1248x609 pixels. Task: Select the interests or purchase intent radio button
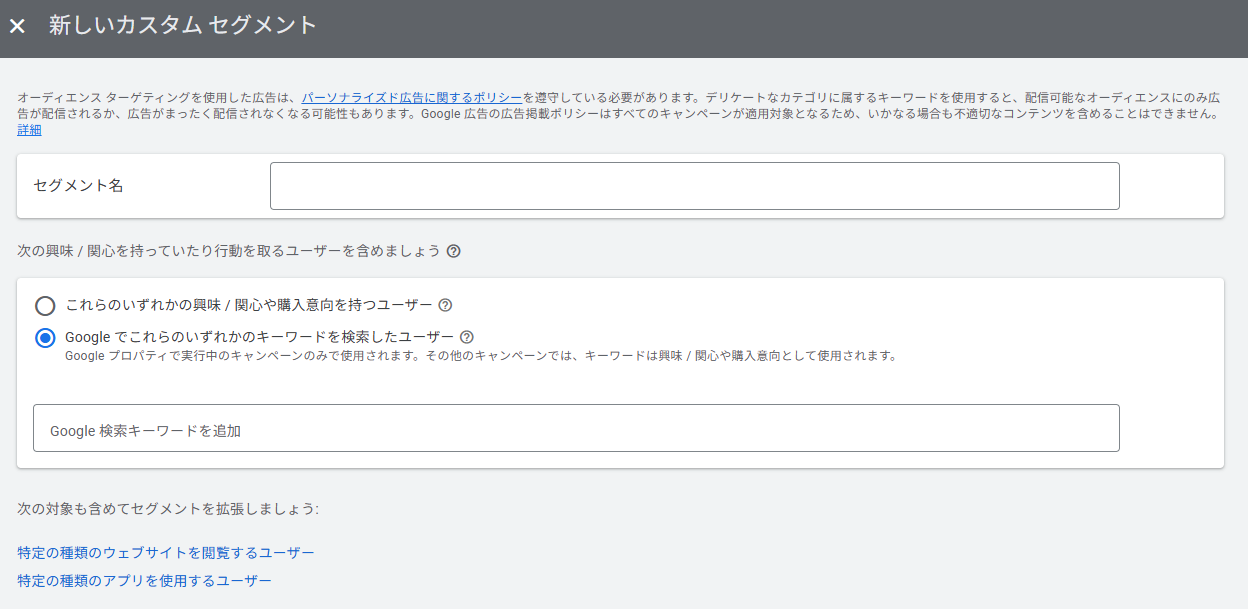[45, 306]
